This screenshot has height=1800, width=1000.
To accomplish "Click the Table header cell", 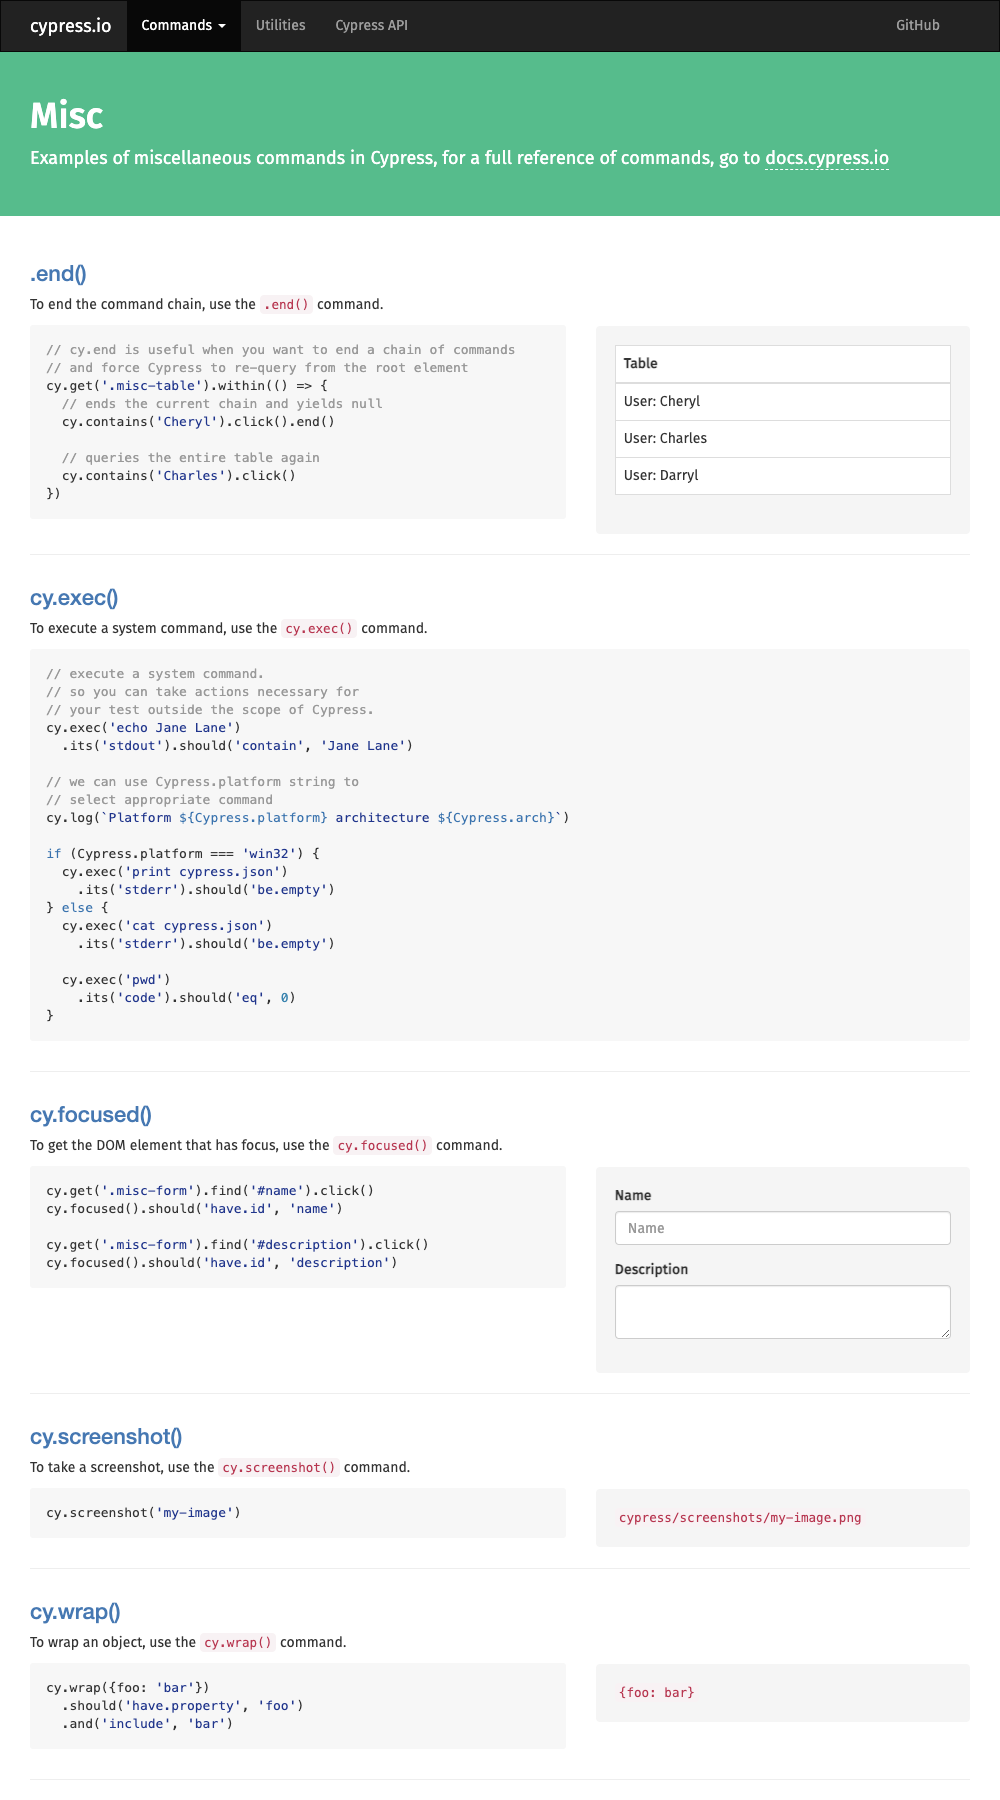I will point(782,363).
